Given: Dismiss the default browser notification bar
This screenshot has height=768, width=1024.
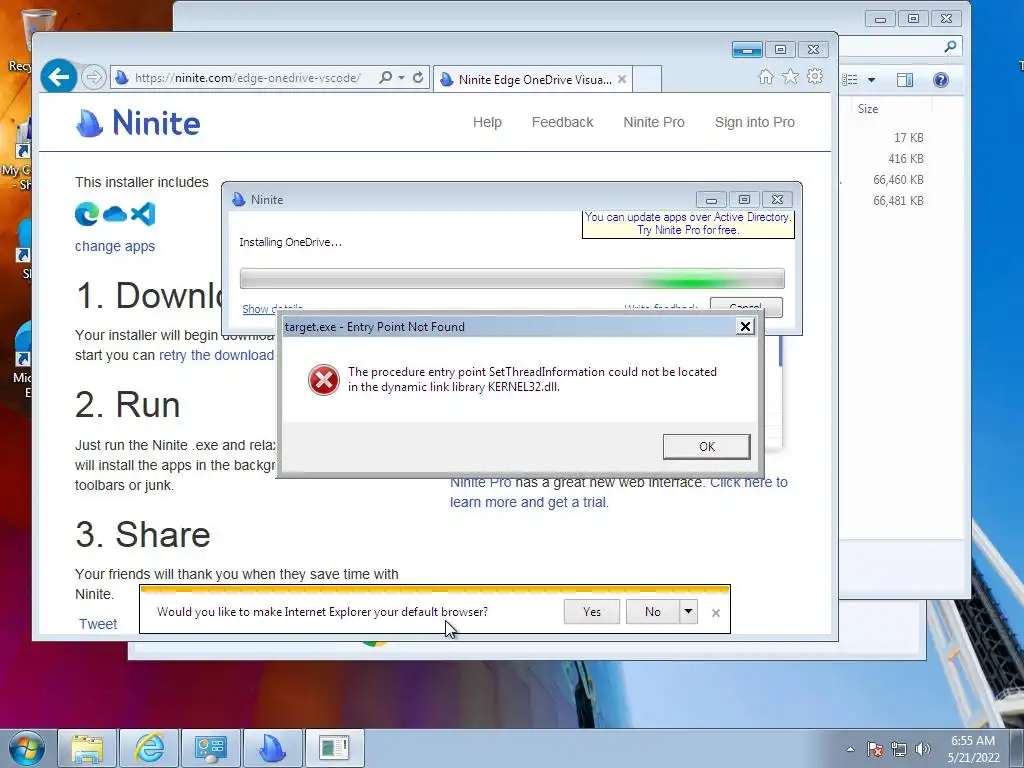Looking at the screenshot, I should point(716,613).
